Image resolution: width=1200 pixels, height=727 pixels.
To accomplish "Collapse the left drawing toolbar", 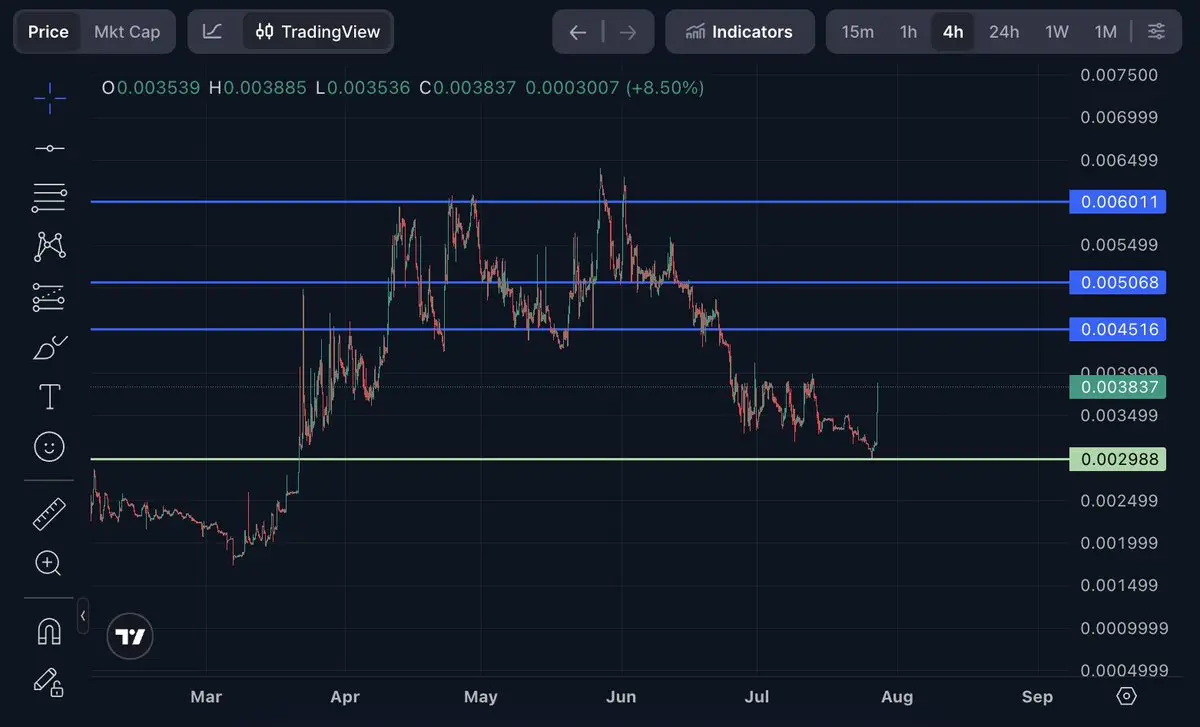I will click(83, 614).
